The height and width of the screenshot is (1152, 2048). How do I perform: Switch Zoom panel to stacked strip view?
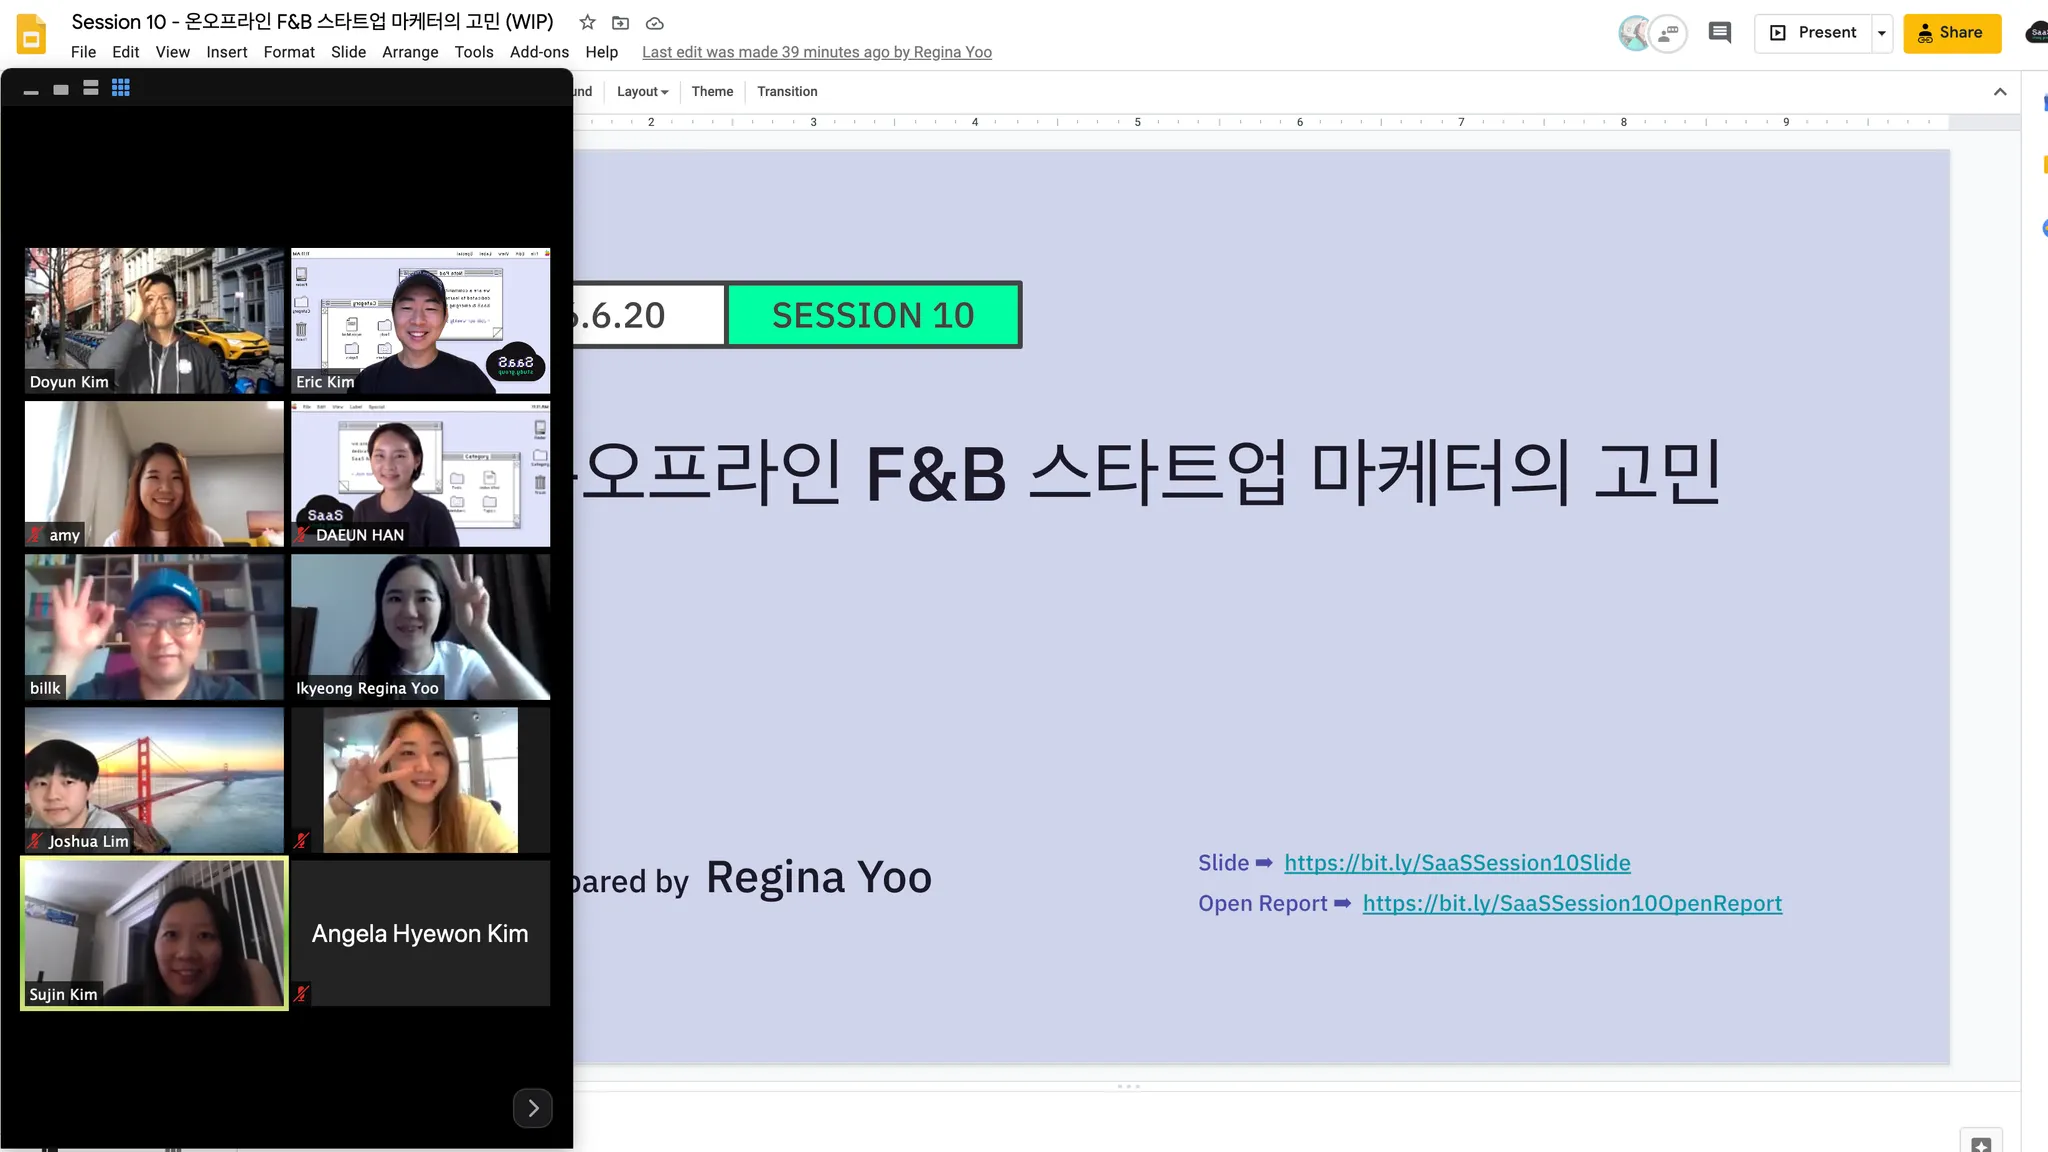[x=91, y=88]
